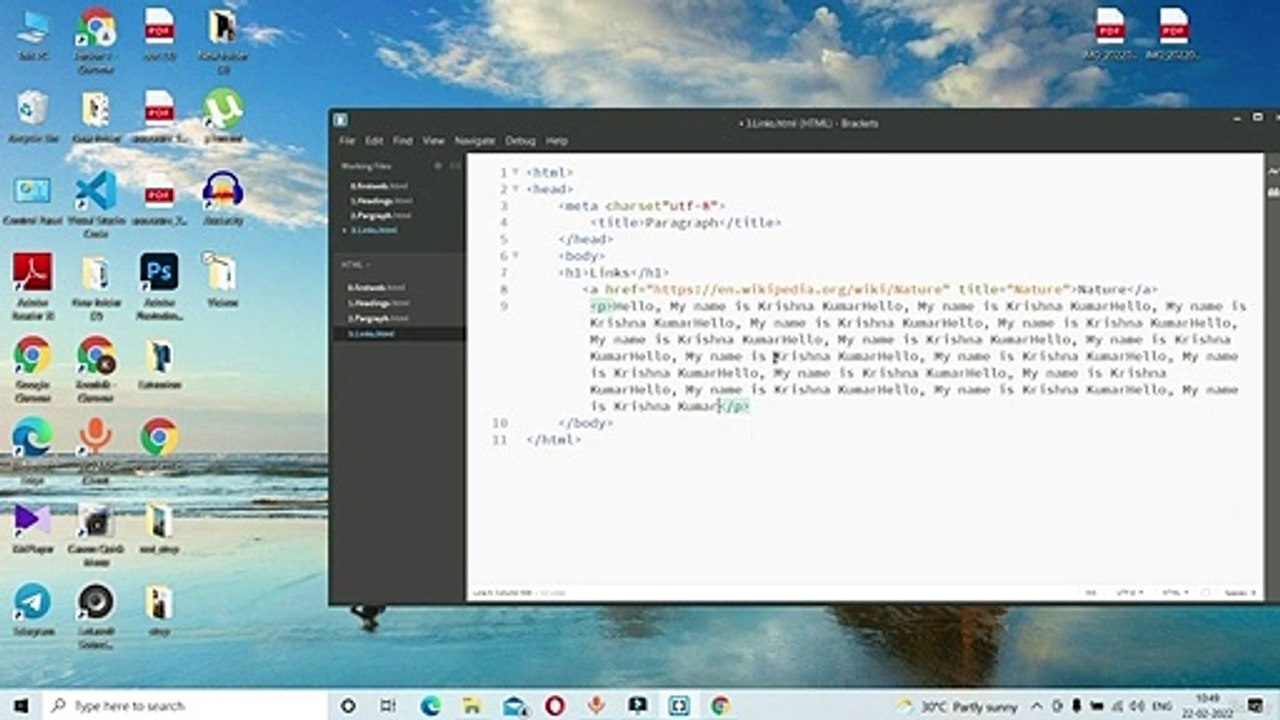Screen dimensions: 1280x720
Task: Open the Extension Manager icon in Brackets
Action: 1273,192
